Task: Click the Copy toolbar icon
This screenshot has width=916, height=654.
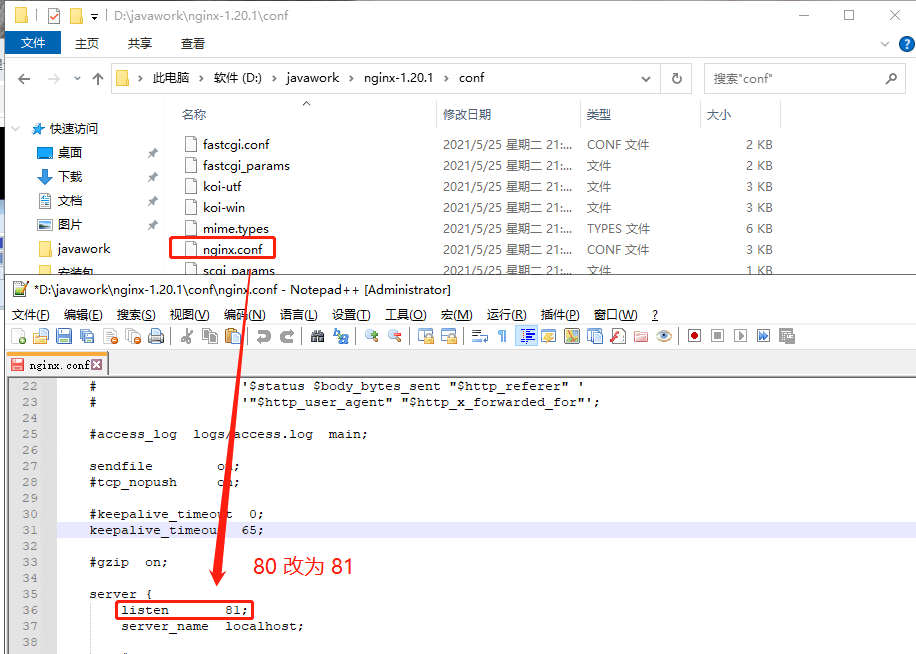Action: (210, 336)
